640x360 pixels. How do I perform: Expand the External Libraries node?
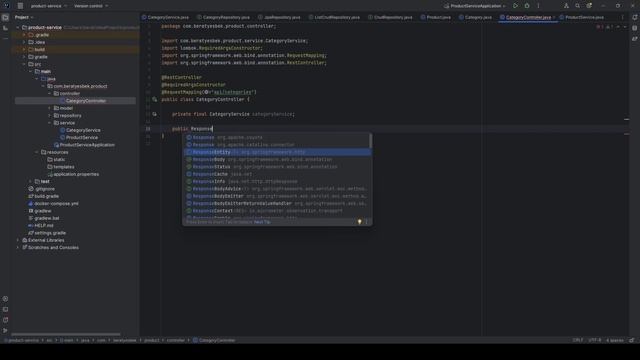pyautogui.click(x=18, y=240)
